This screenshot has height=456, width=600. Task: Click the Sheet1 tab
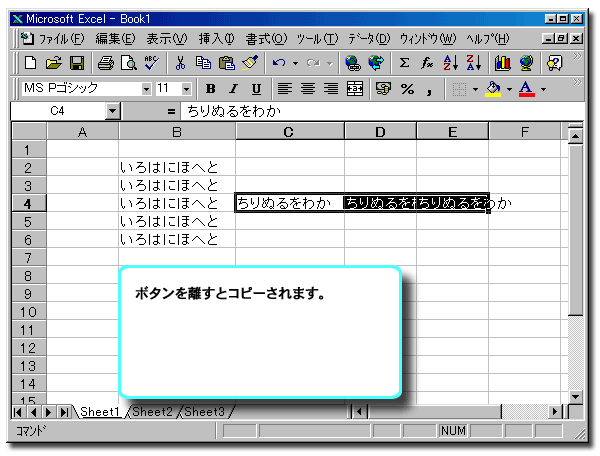[100, 412]
